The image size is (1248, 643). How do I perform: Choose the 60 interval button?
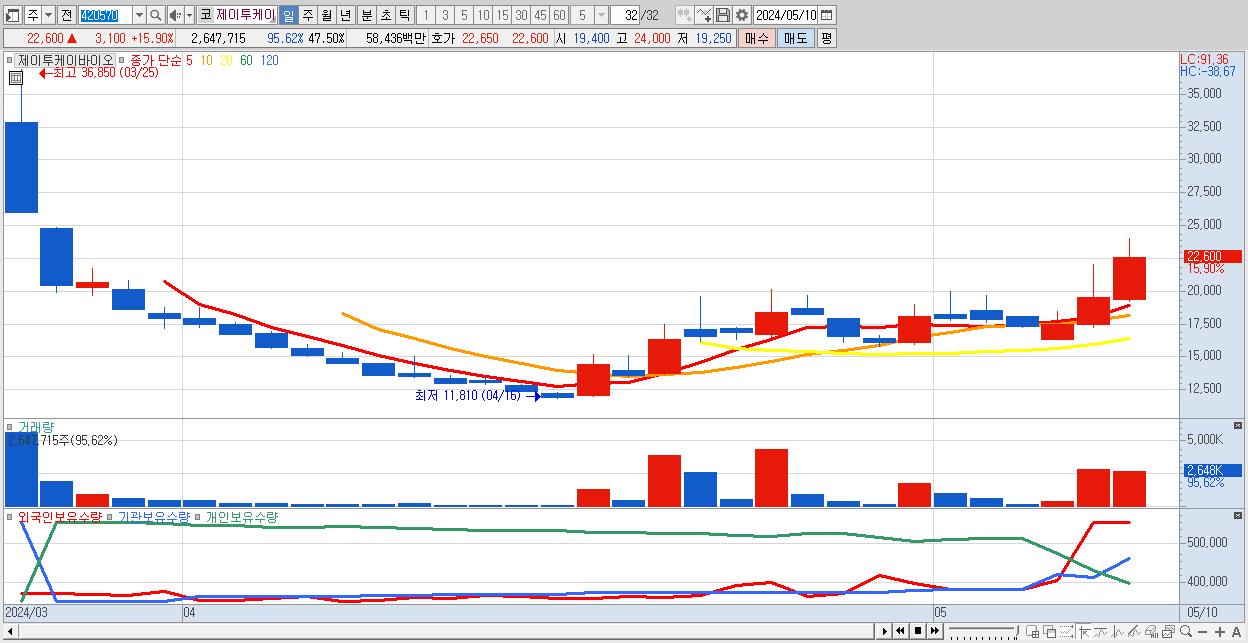pyautogui.click(x=559, y=15)
